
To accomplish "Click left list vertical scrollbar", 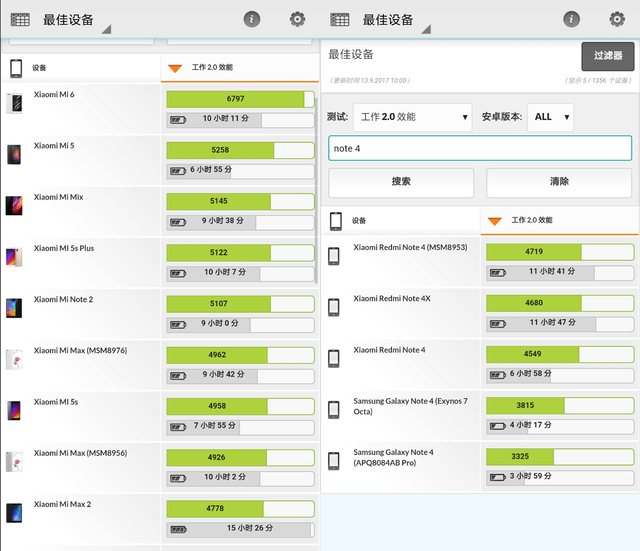I will point(316,190).
